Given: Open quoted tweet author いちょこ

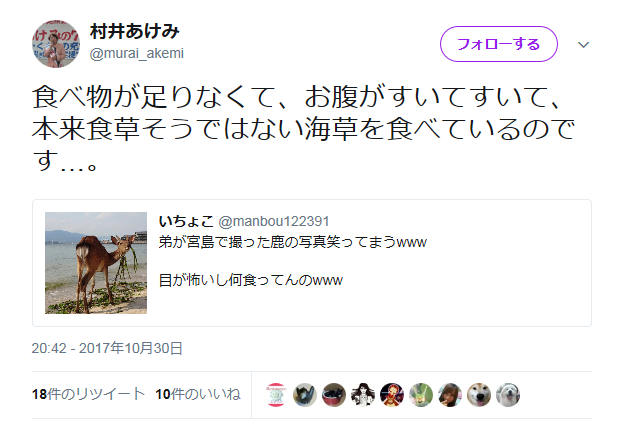Looking at the screenshot, I should pyautogui.click(x=186, y=221).
